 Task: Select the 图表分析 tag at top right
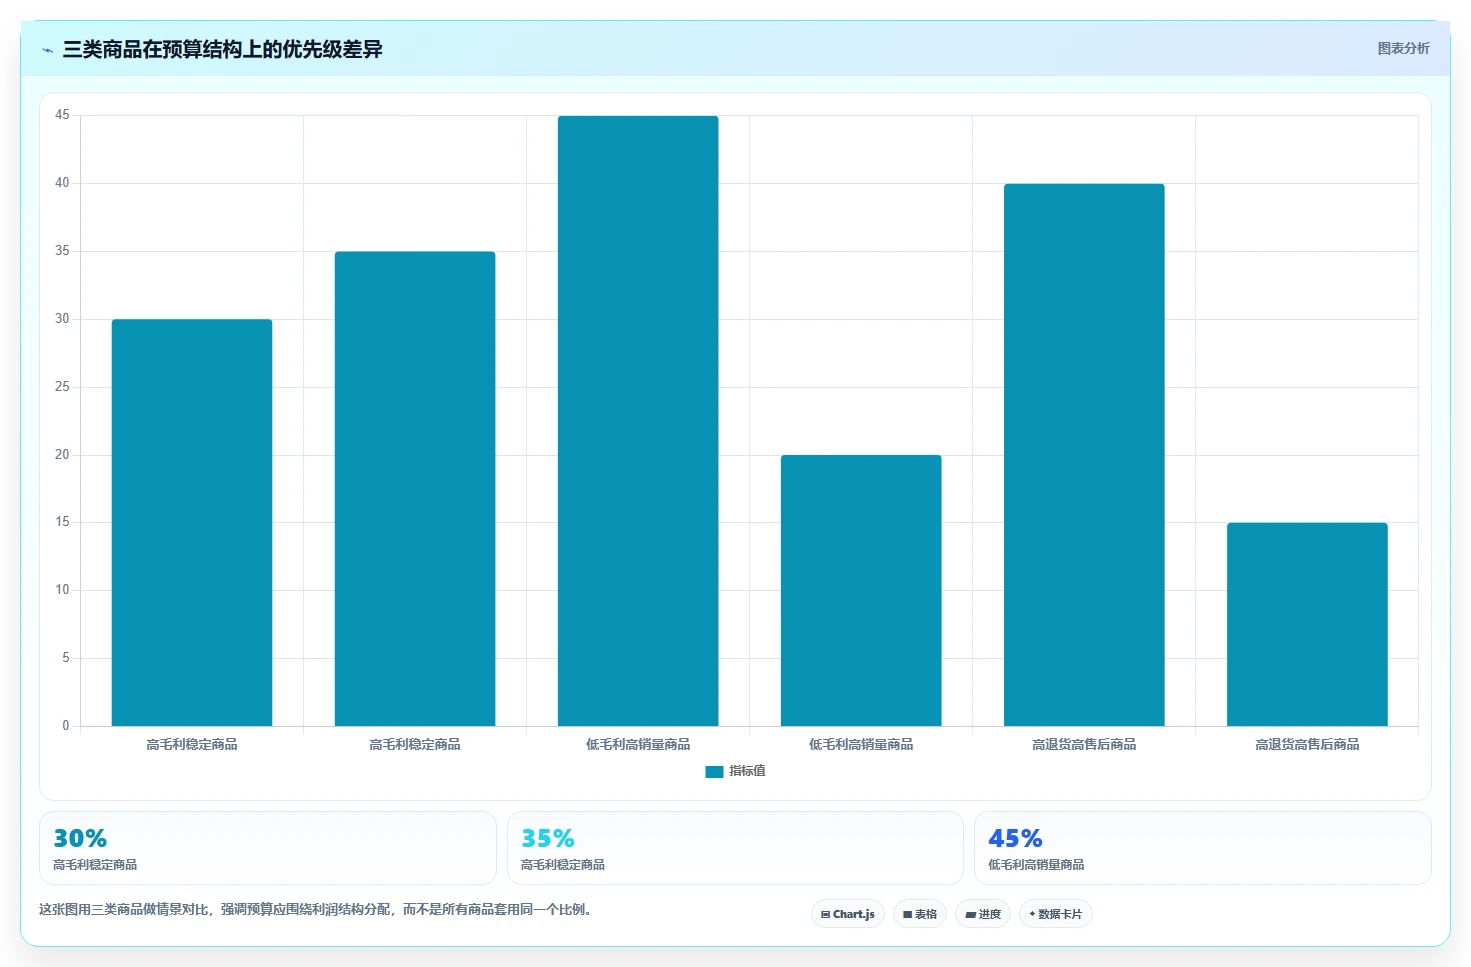pyautogui.click(x=1403, y=48)
